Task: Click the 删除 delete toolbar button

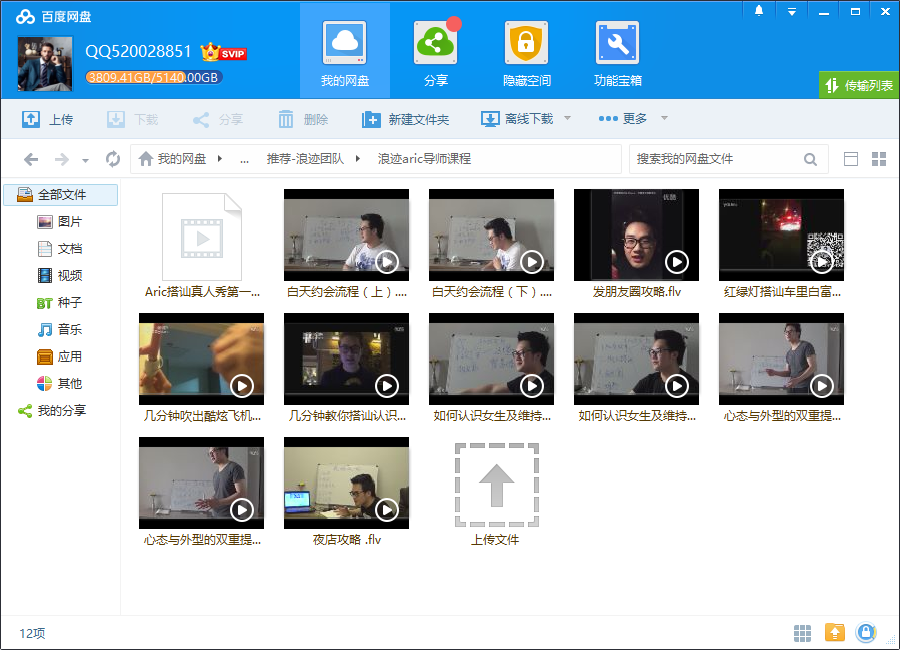Action: [303, 119]
